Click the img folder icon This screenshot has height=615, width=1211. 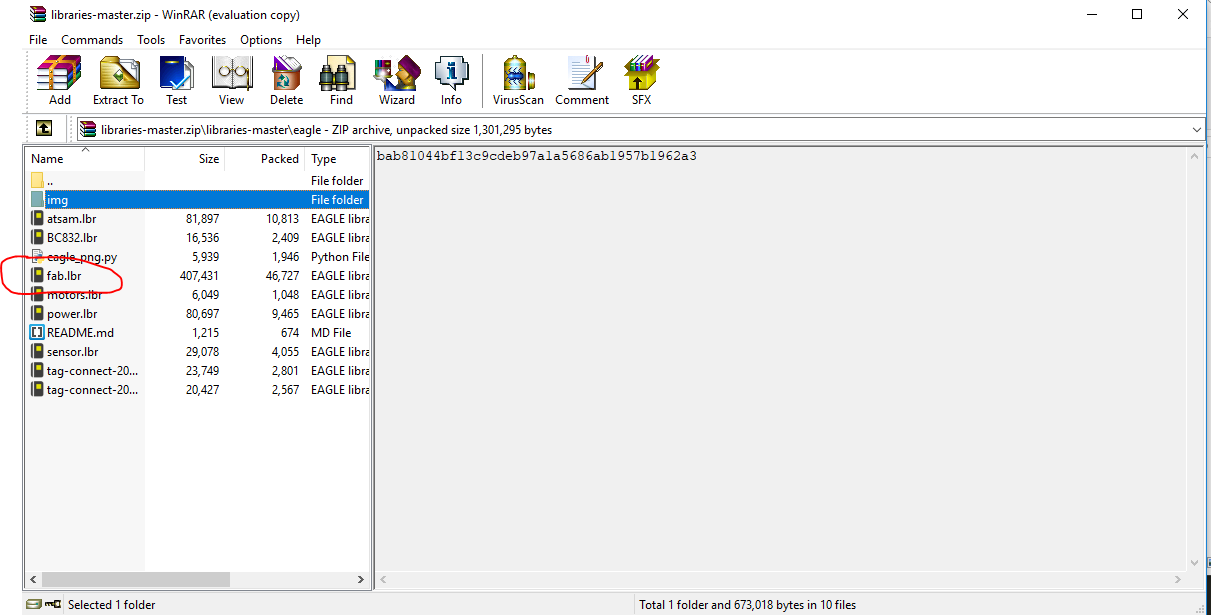[38, 199]
